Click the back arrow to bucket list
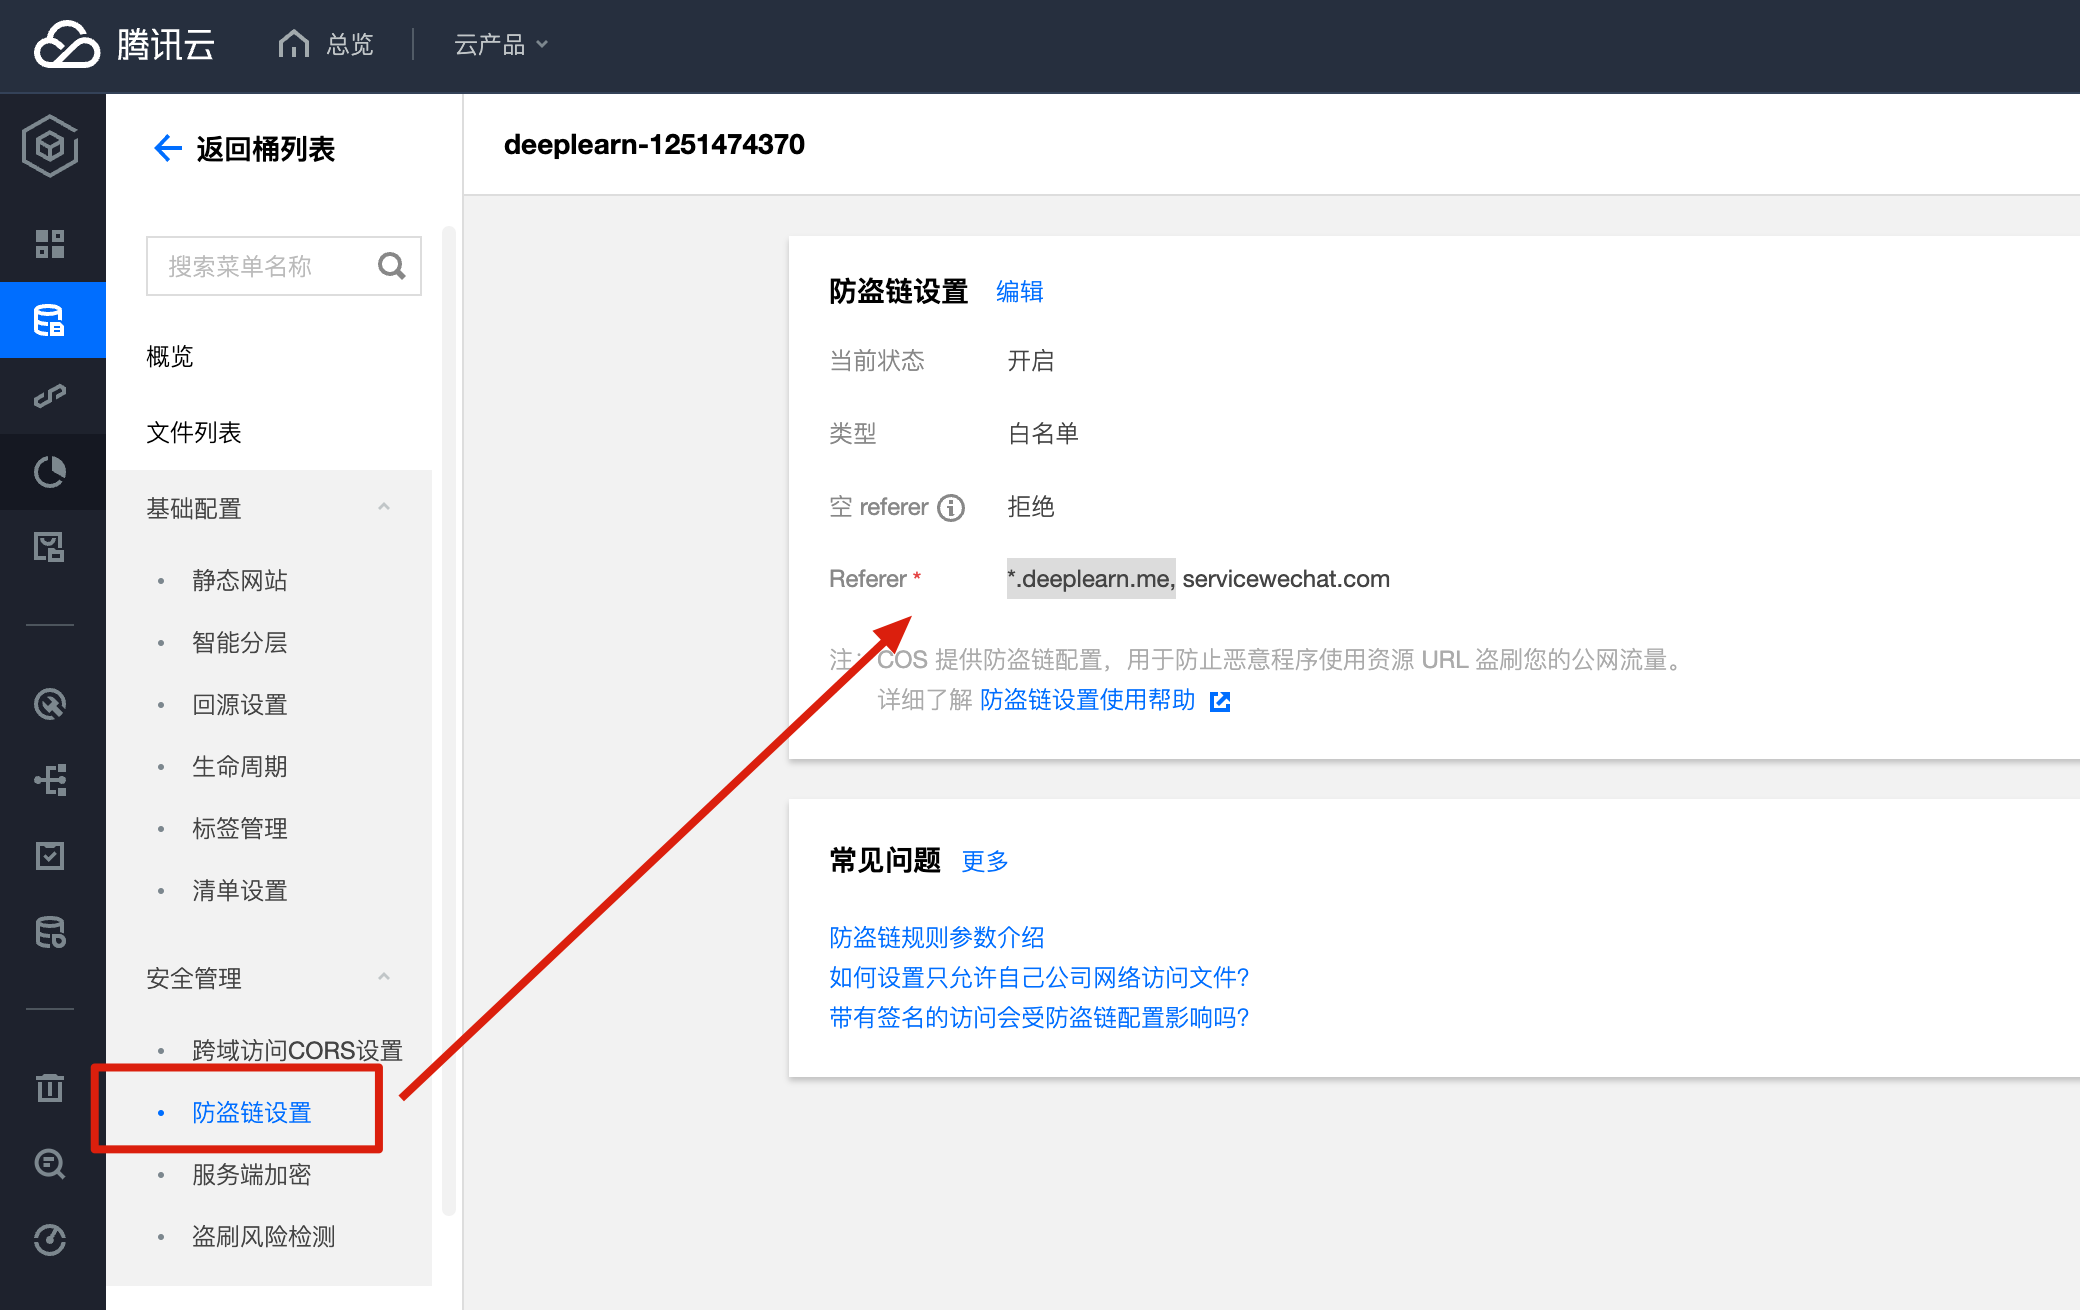 (167, 149)
